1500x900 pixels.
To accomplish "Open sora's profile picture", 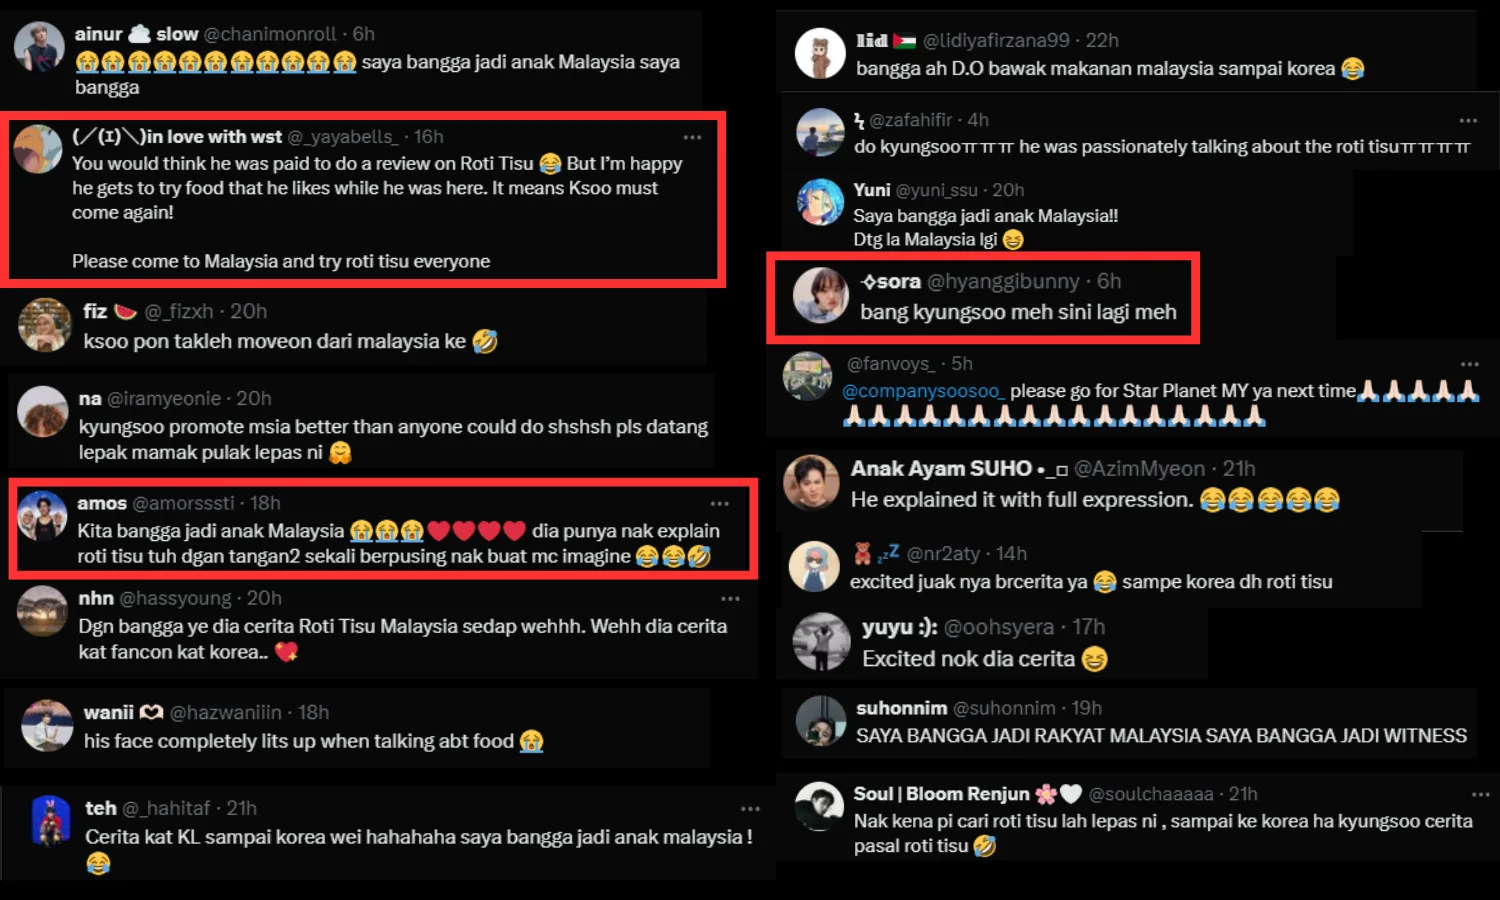I will (x=821, y=295).
